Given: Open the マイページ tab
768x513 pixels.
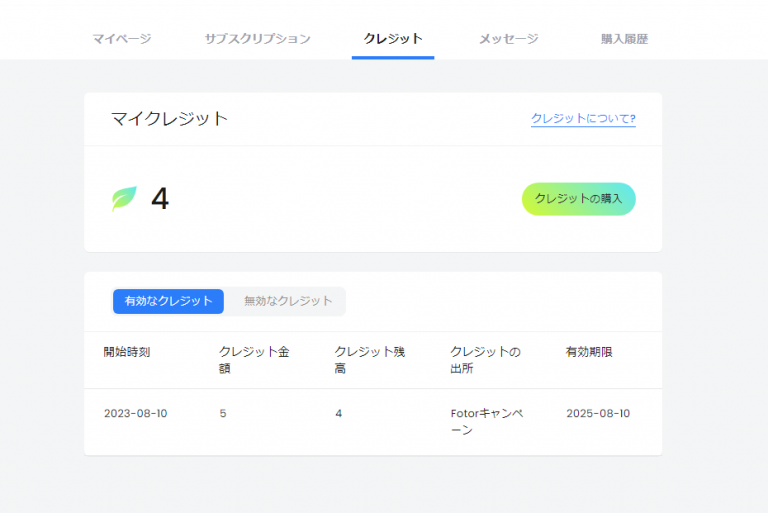Looking at the screenshot, I should 122,39.
